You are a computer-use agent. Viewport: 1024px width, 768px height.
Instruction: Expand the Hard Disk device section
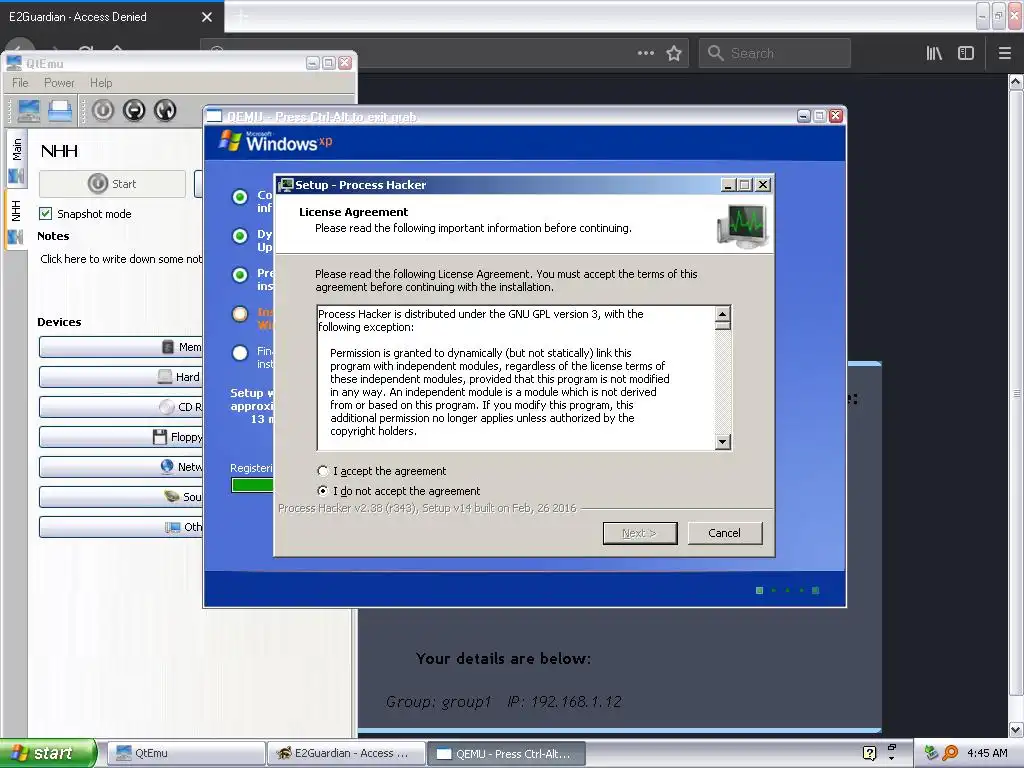pos(121,377)
